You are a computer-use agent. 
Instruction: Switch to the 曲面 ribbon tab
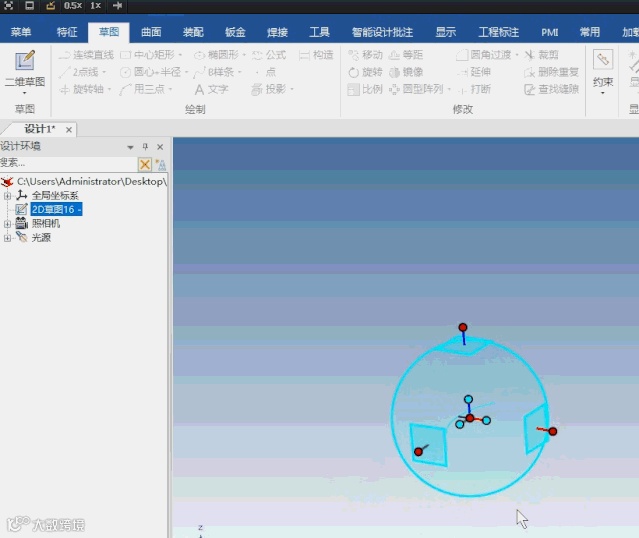151,32
